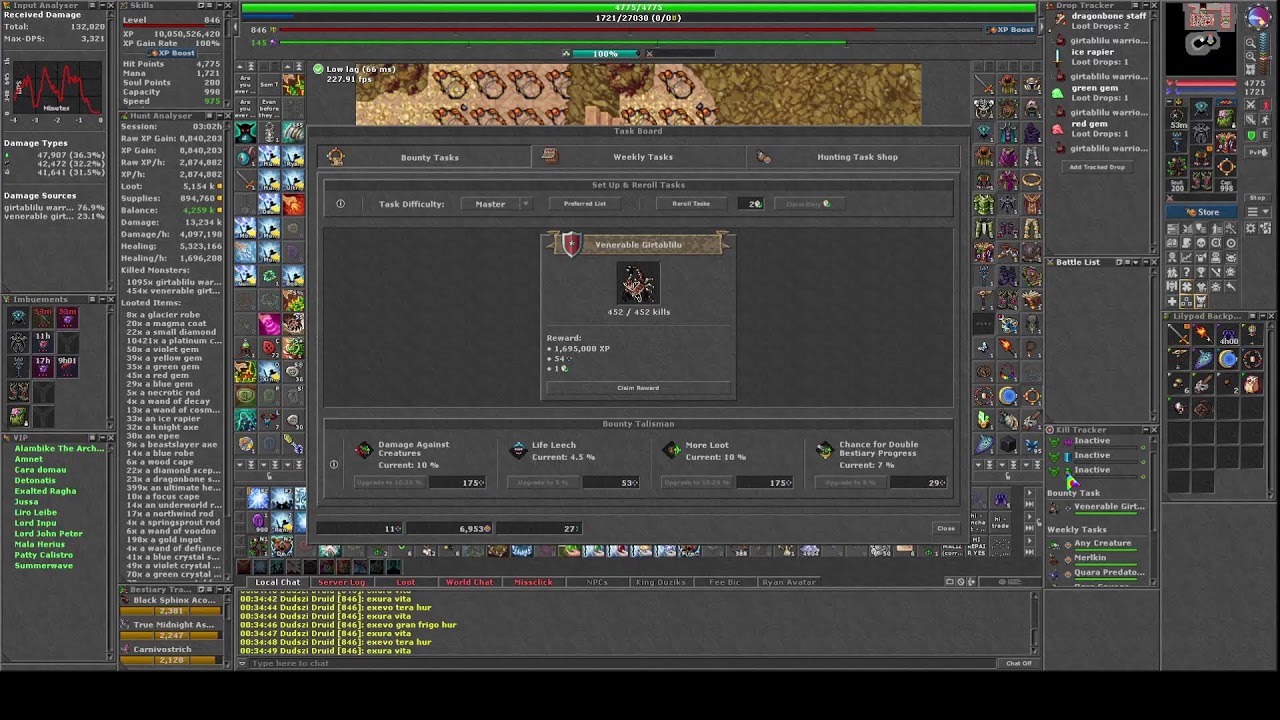Image resolution: width=1280 pixels, height=720 pixels.
Task: Click the minimap view
Action: click(x=1203, y=38)
